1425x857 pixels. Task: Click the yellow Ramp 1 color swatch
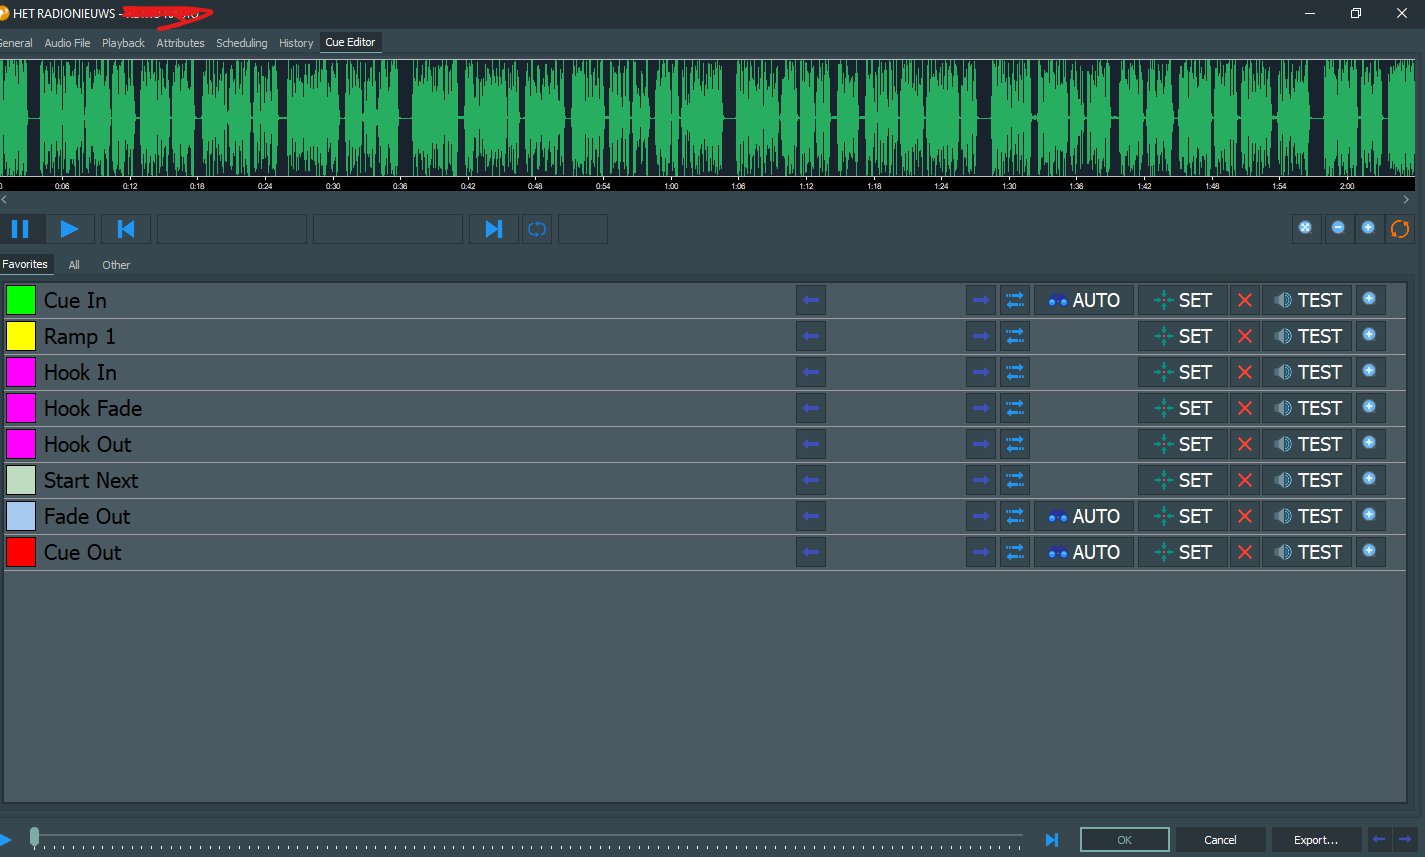coord(21,336)
